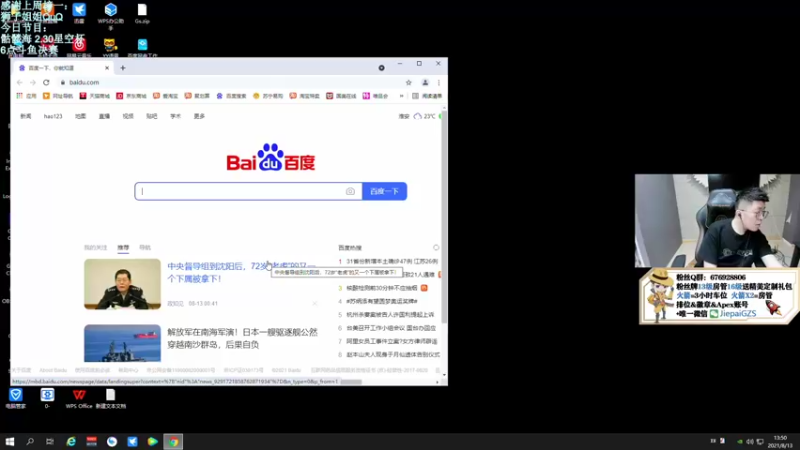Select the Gs.zip file on desktop
The height and width of the screenshot is (450, 800).
point(142,13)
